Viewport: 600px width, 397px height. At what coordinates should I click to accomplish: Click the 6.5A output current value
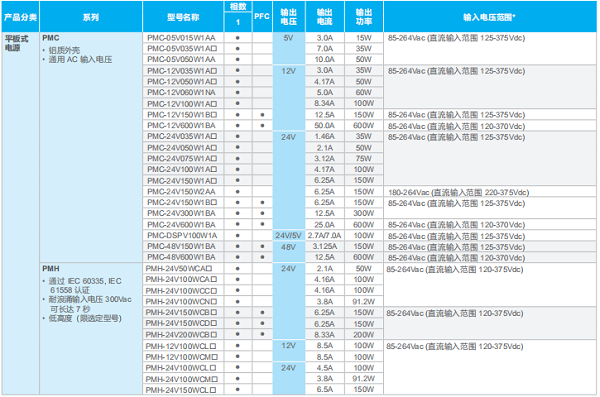coord(324,390)
